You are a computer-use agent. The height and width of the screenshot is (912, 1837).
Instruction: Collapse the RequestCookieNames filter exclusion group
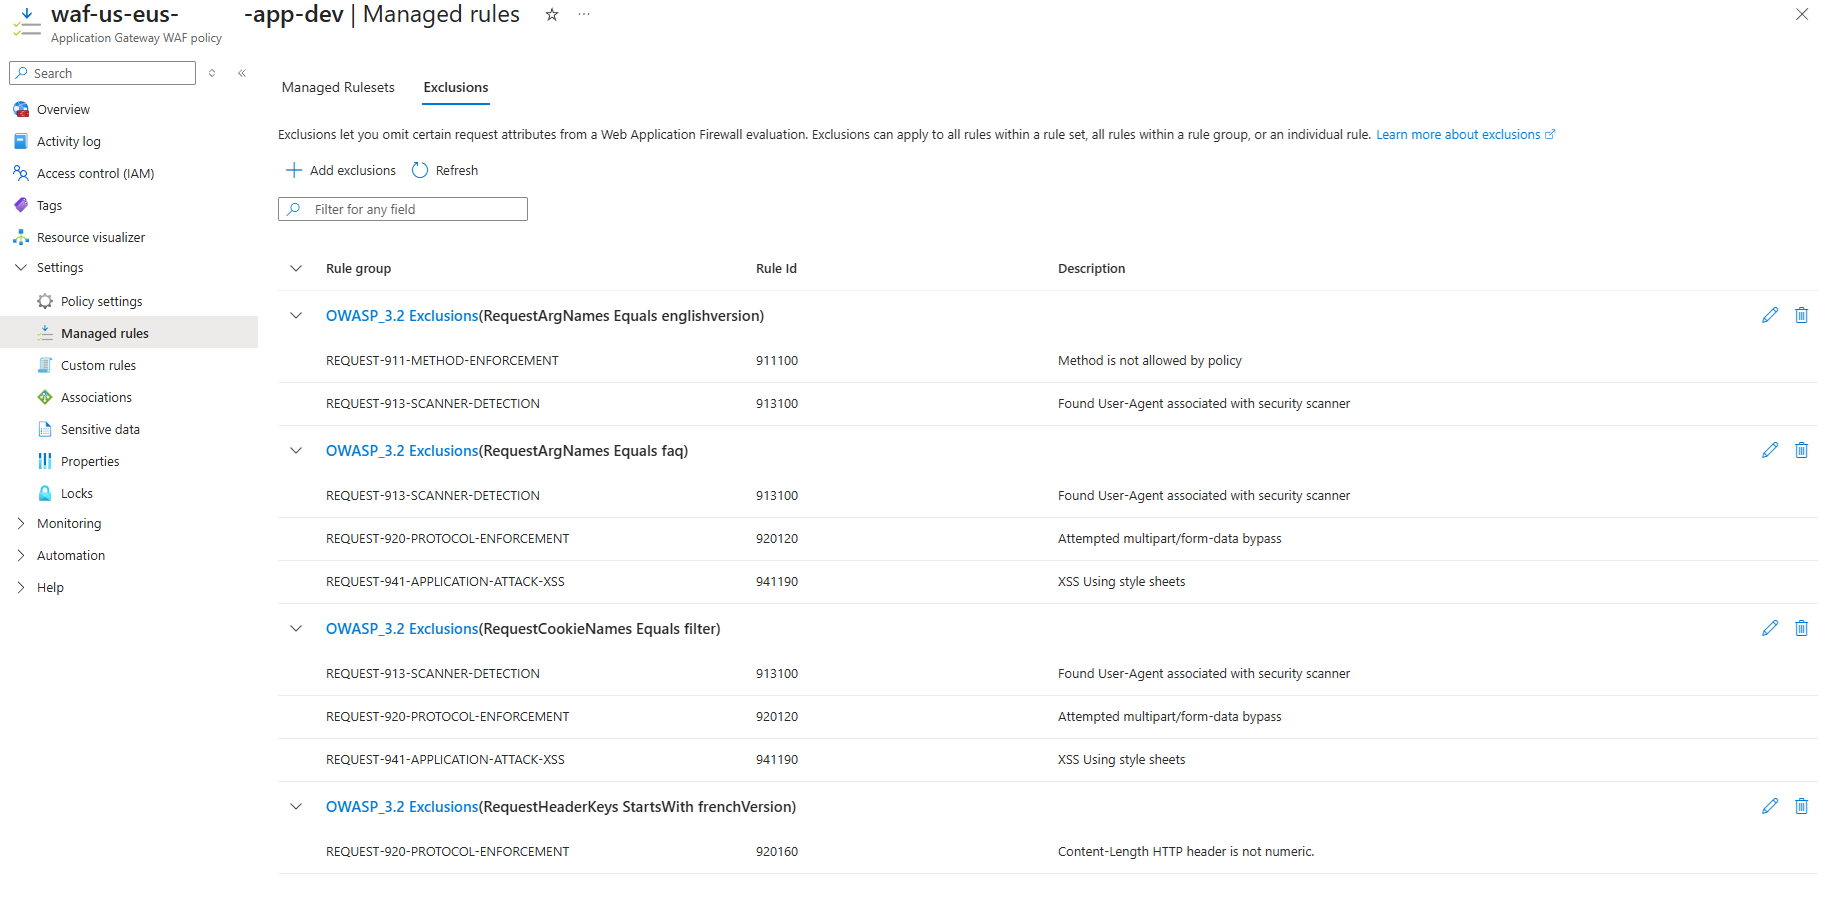click(x=296, y=629)
